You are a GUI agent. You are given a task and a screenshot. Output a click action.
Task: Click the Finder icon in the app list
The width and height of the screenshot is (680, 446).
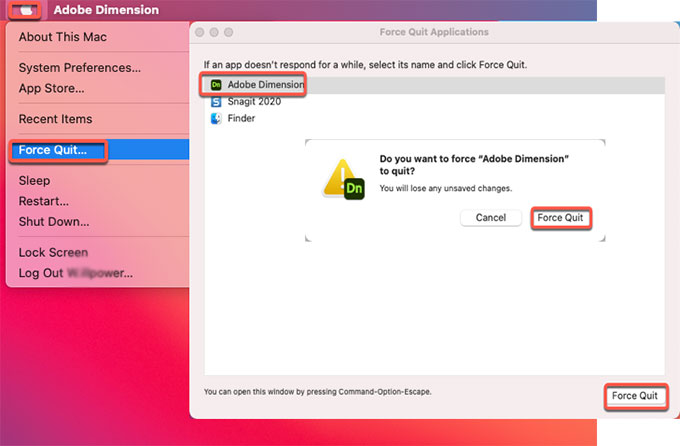coord(216,119)
